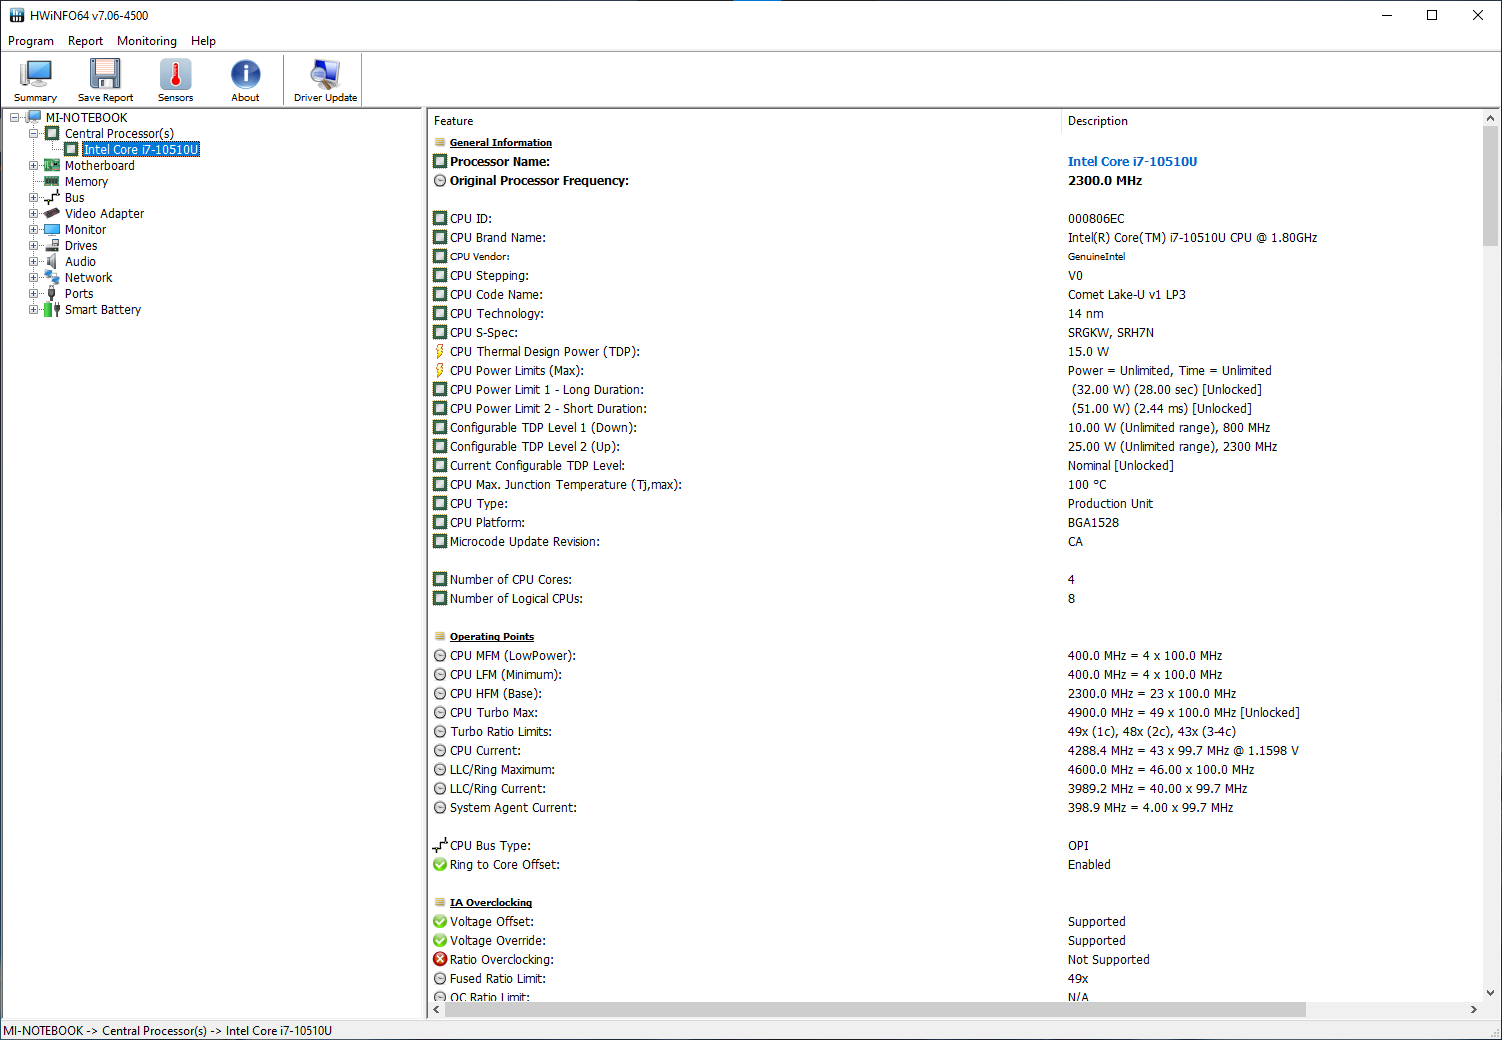Click the Monitor icon in tree
Image resolution: width=1502 pixels, height=1040 pixels.
[52, 229]
